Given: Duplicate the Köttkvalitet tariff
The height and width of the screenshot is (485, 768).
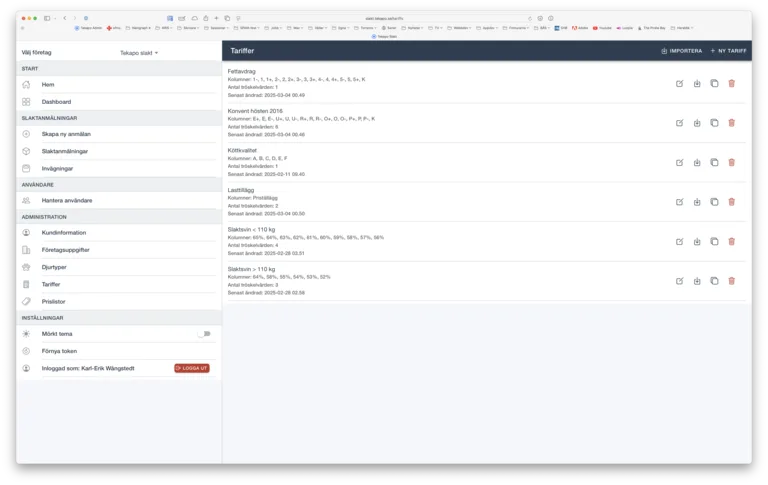Looking at the screenshot, I should point(714,163).
